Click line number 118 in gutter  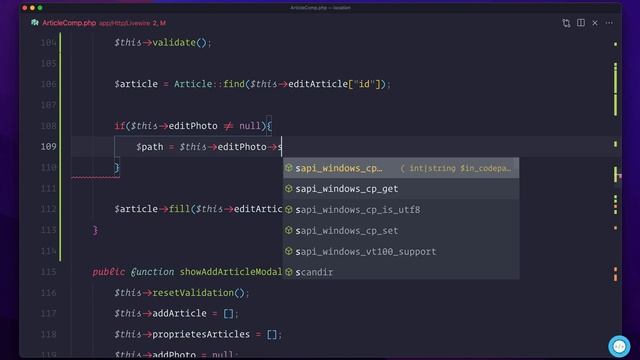(x=49, y=334)
